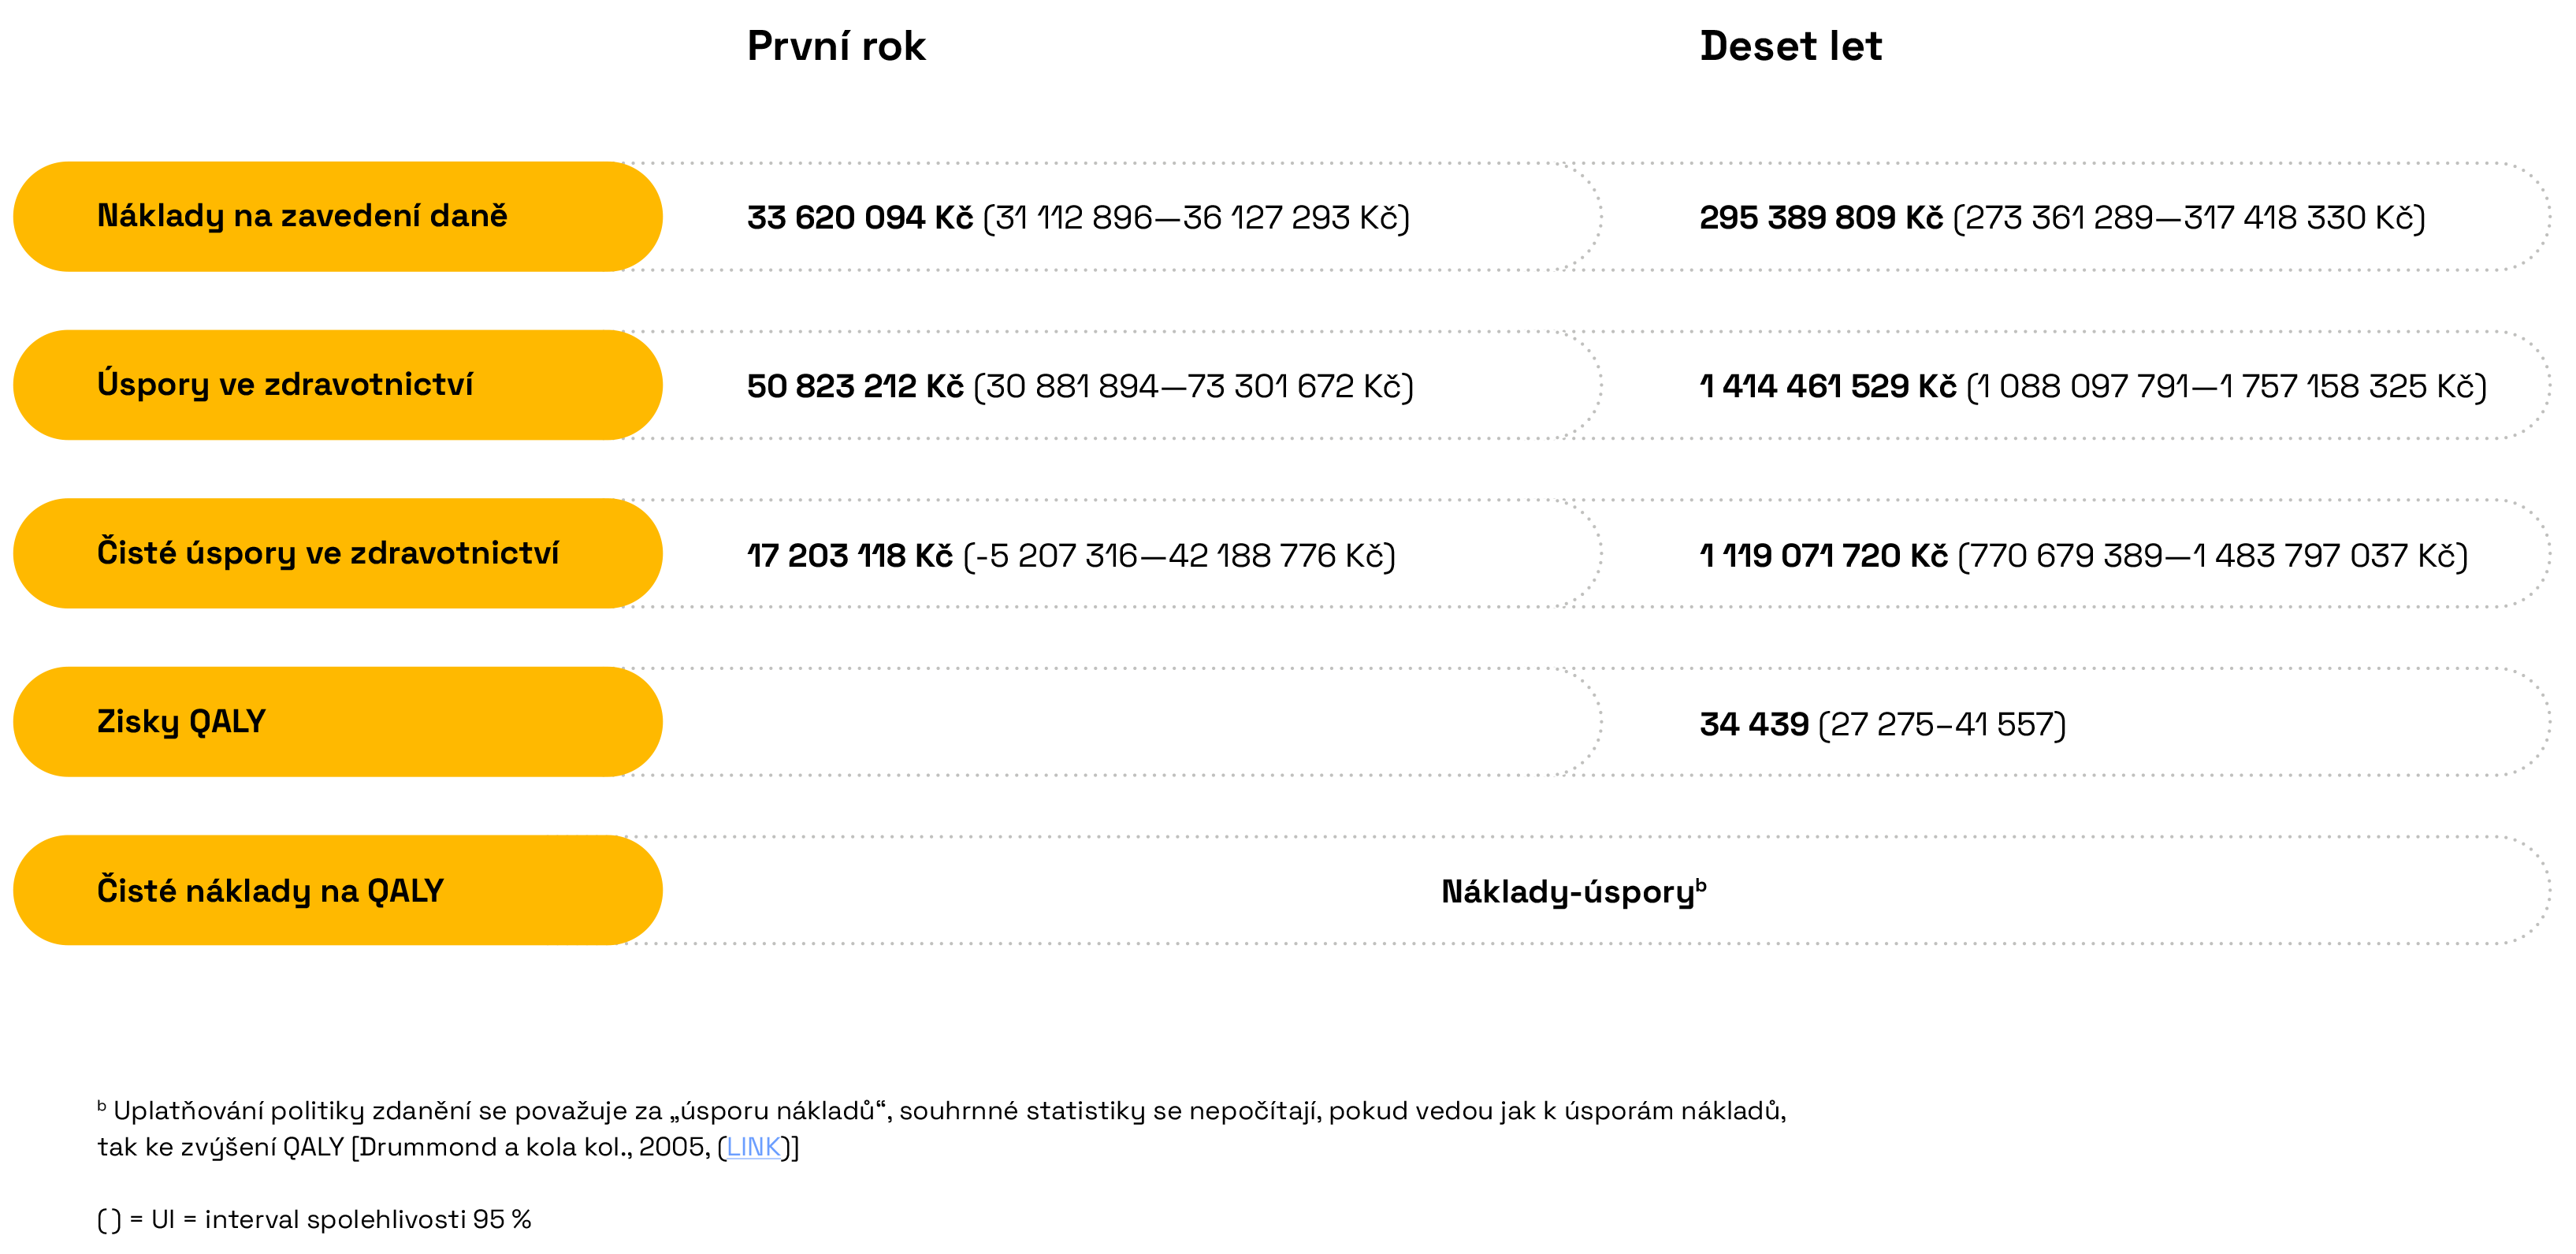Click the 1 414 461 529 Kč value
The image size is (2576, 1254).
pyautogui.click(x=1827, y=386)
